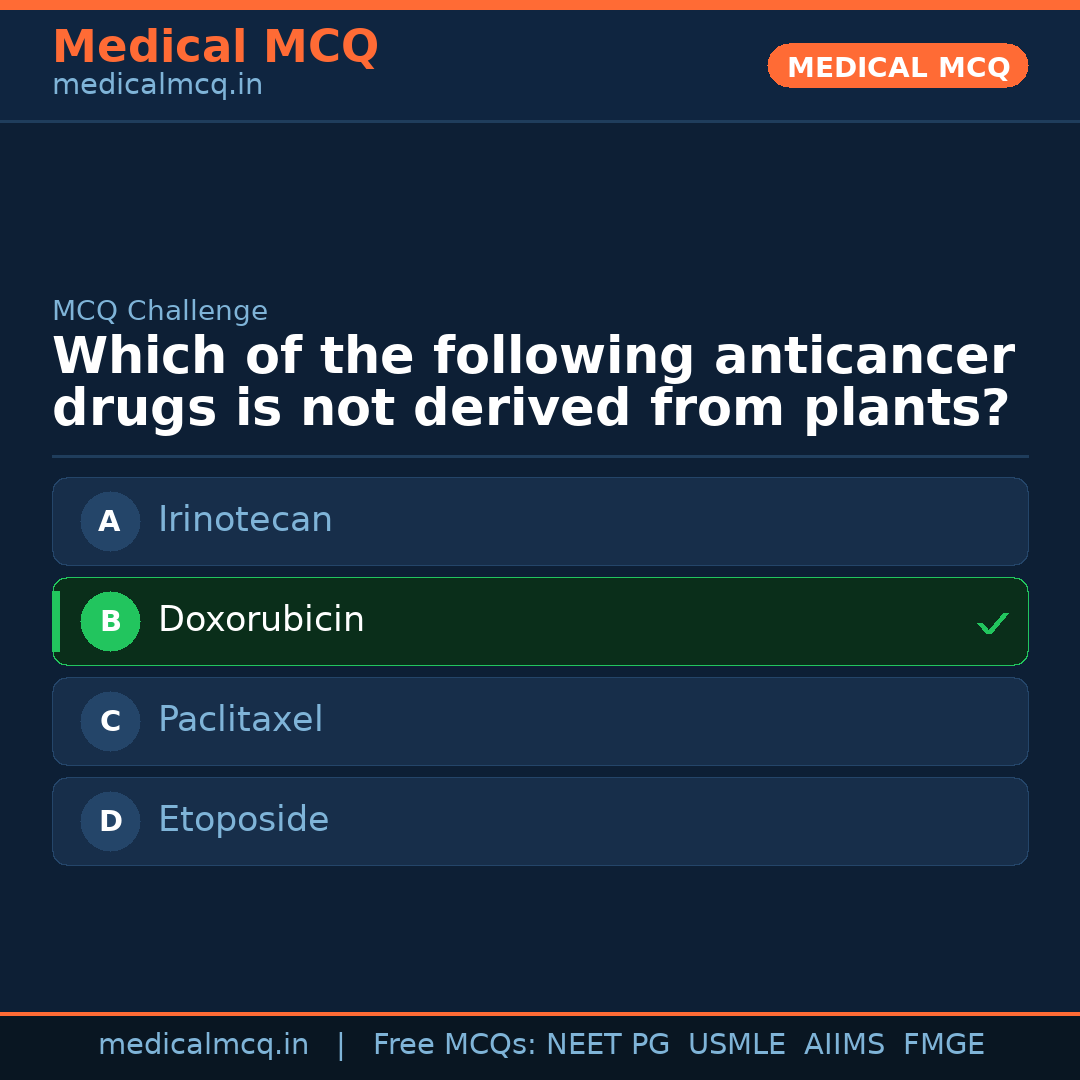
Task: Click the FMGE label in footer
Action: point(943,1044)
